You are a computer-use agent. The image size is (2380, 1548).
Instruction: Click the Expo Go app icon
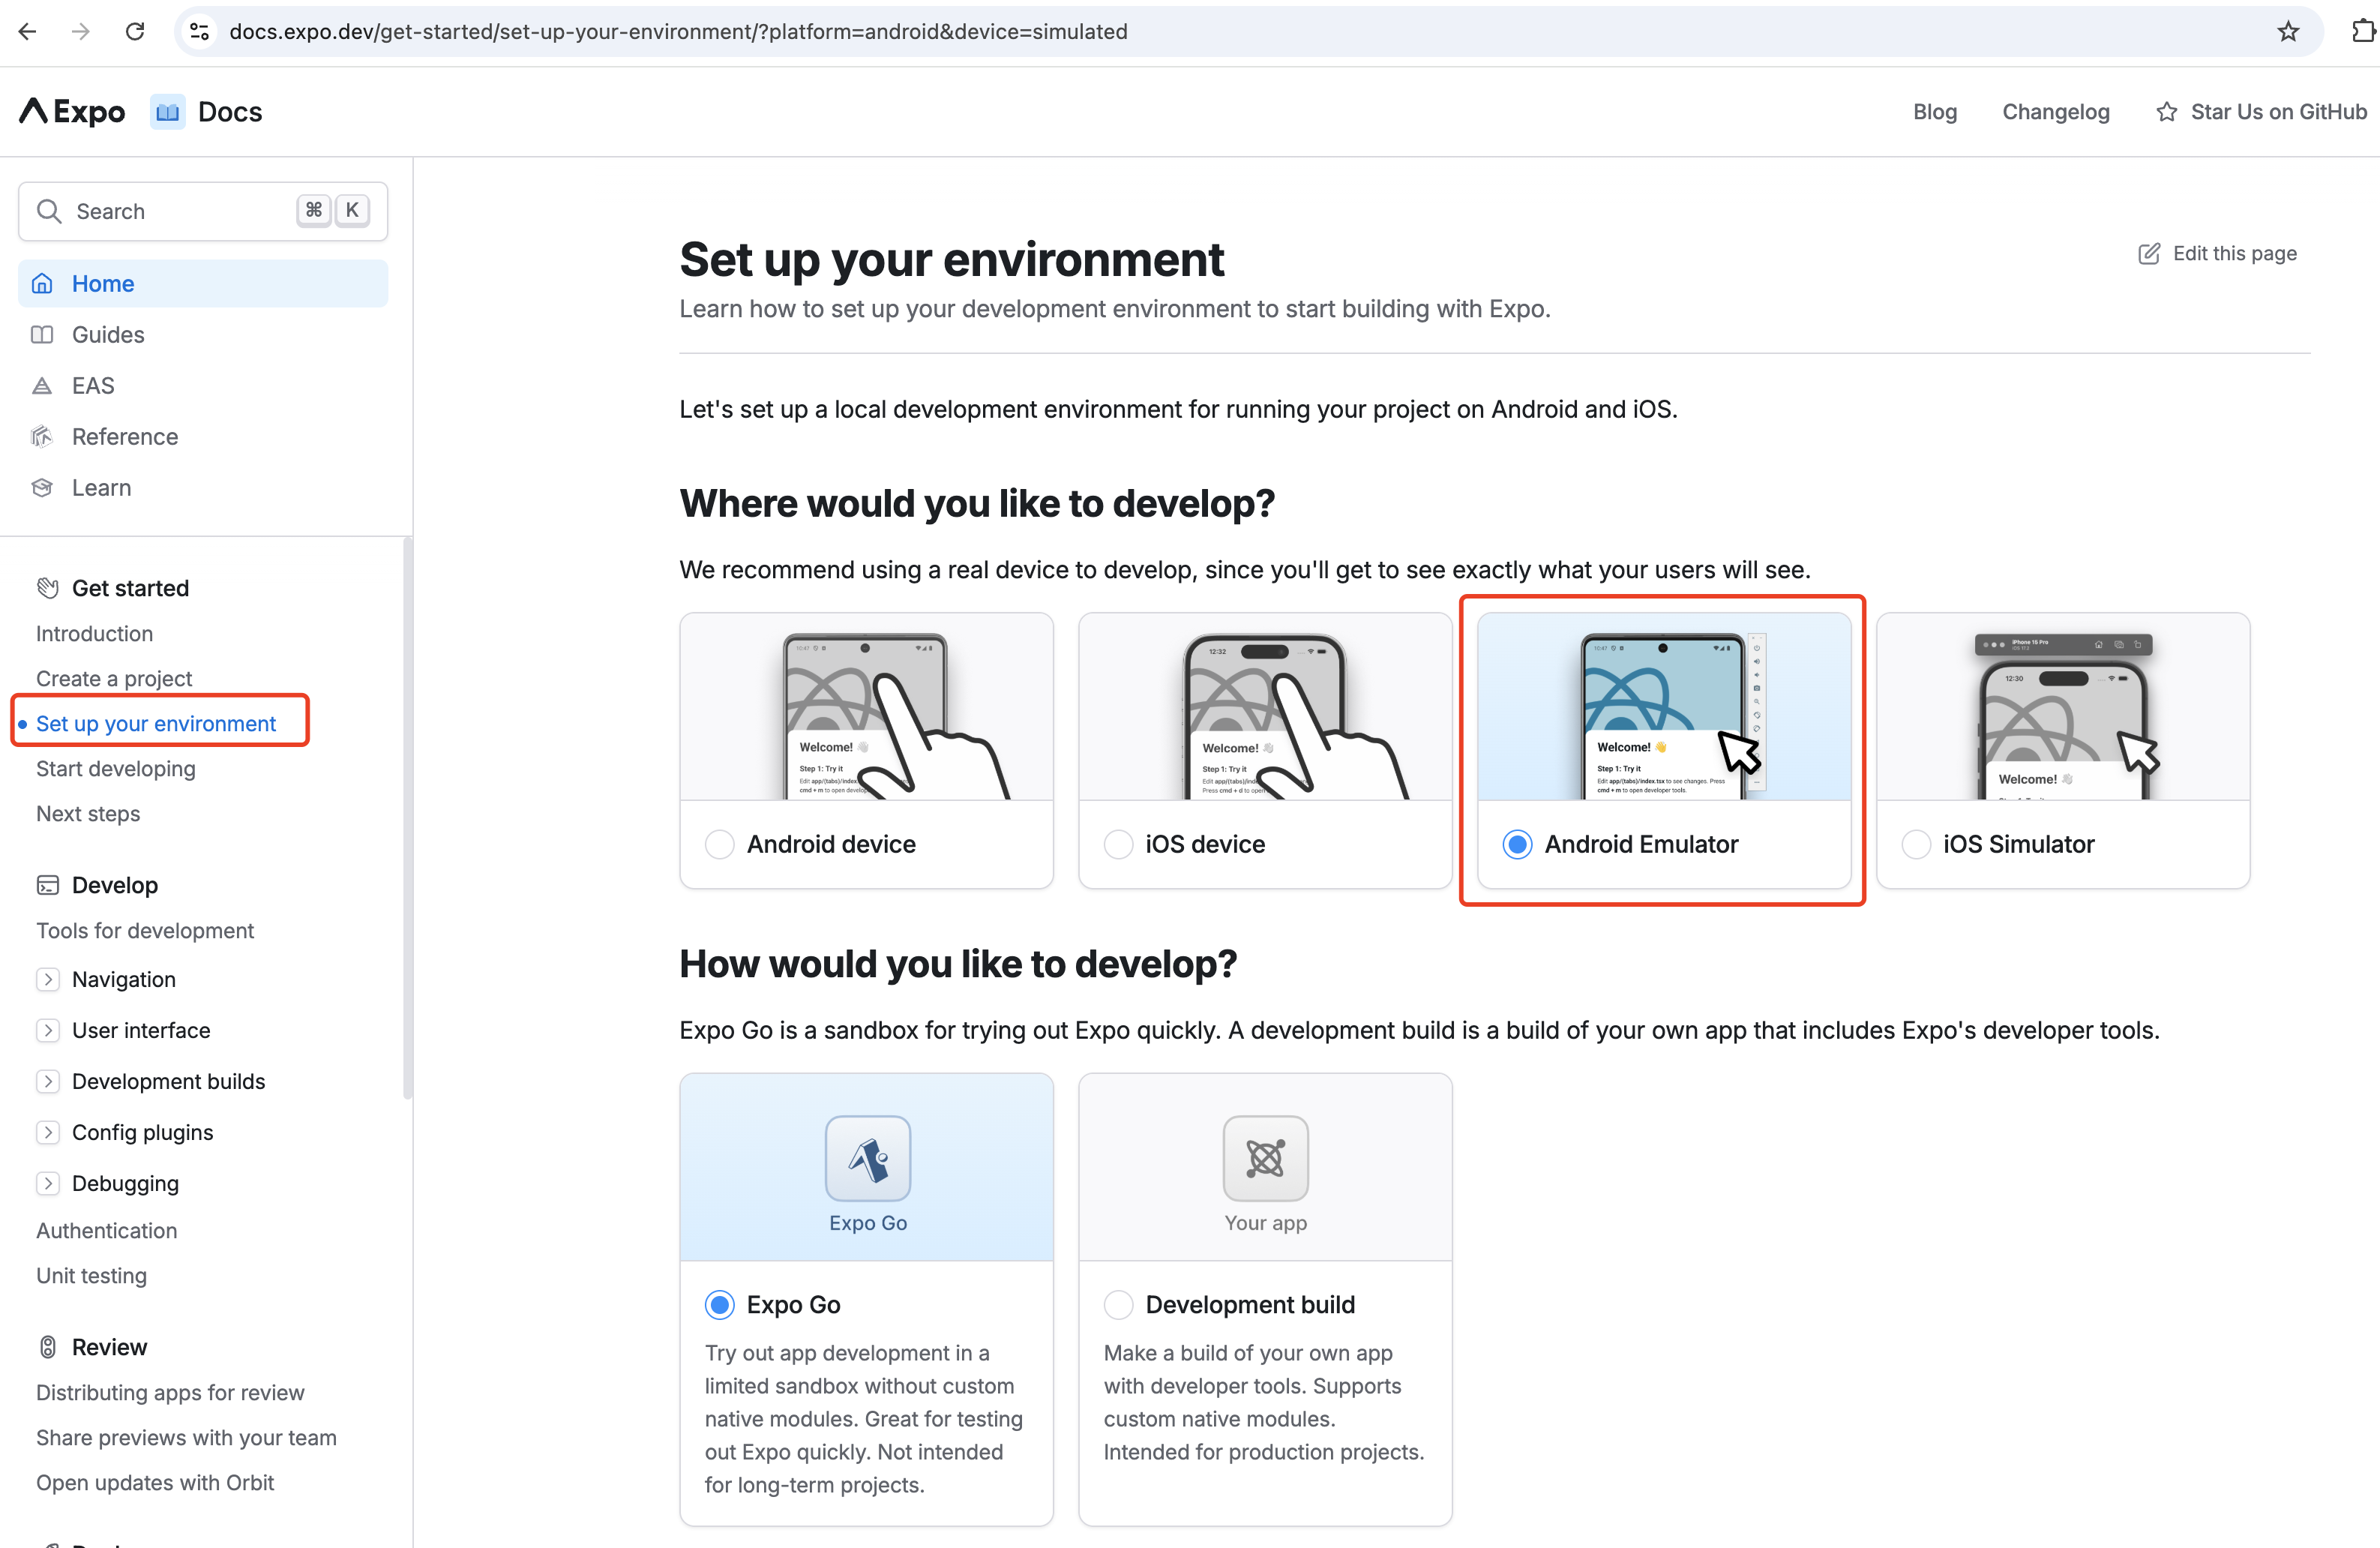coord(867,1158)
